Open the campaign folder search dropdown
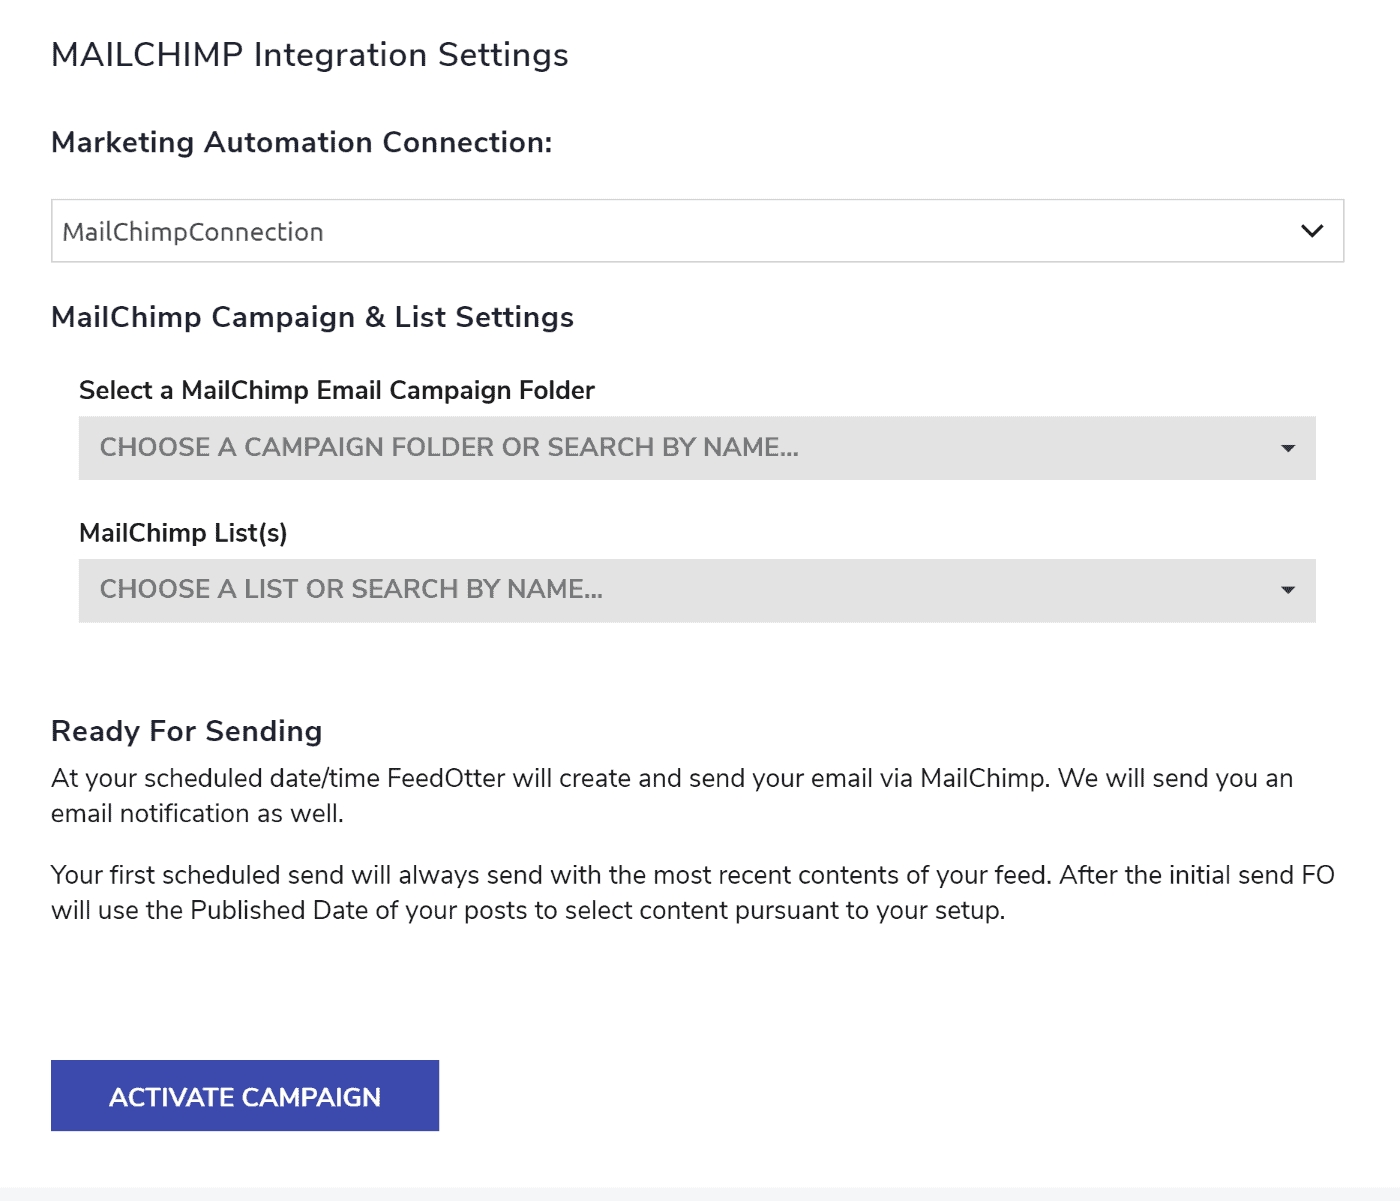Image resolution: width=1400 pixels, height=1201 pixels. coord(697,448)
